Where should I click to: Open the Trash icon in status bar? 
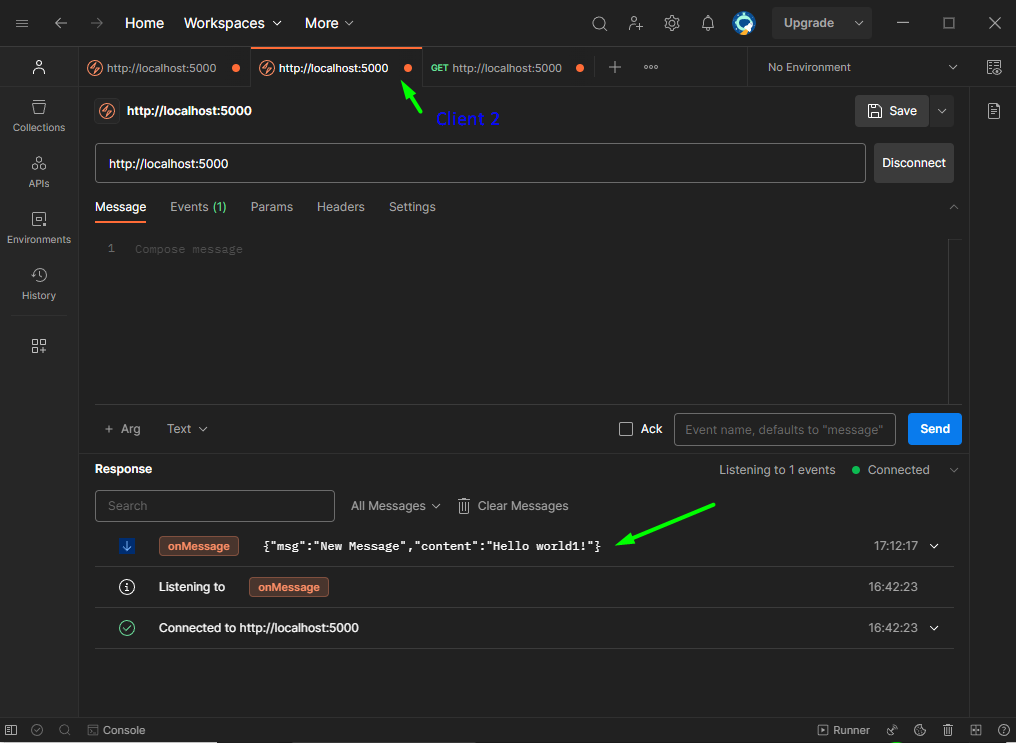947,730
